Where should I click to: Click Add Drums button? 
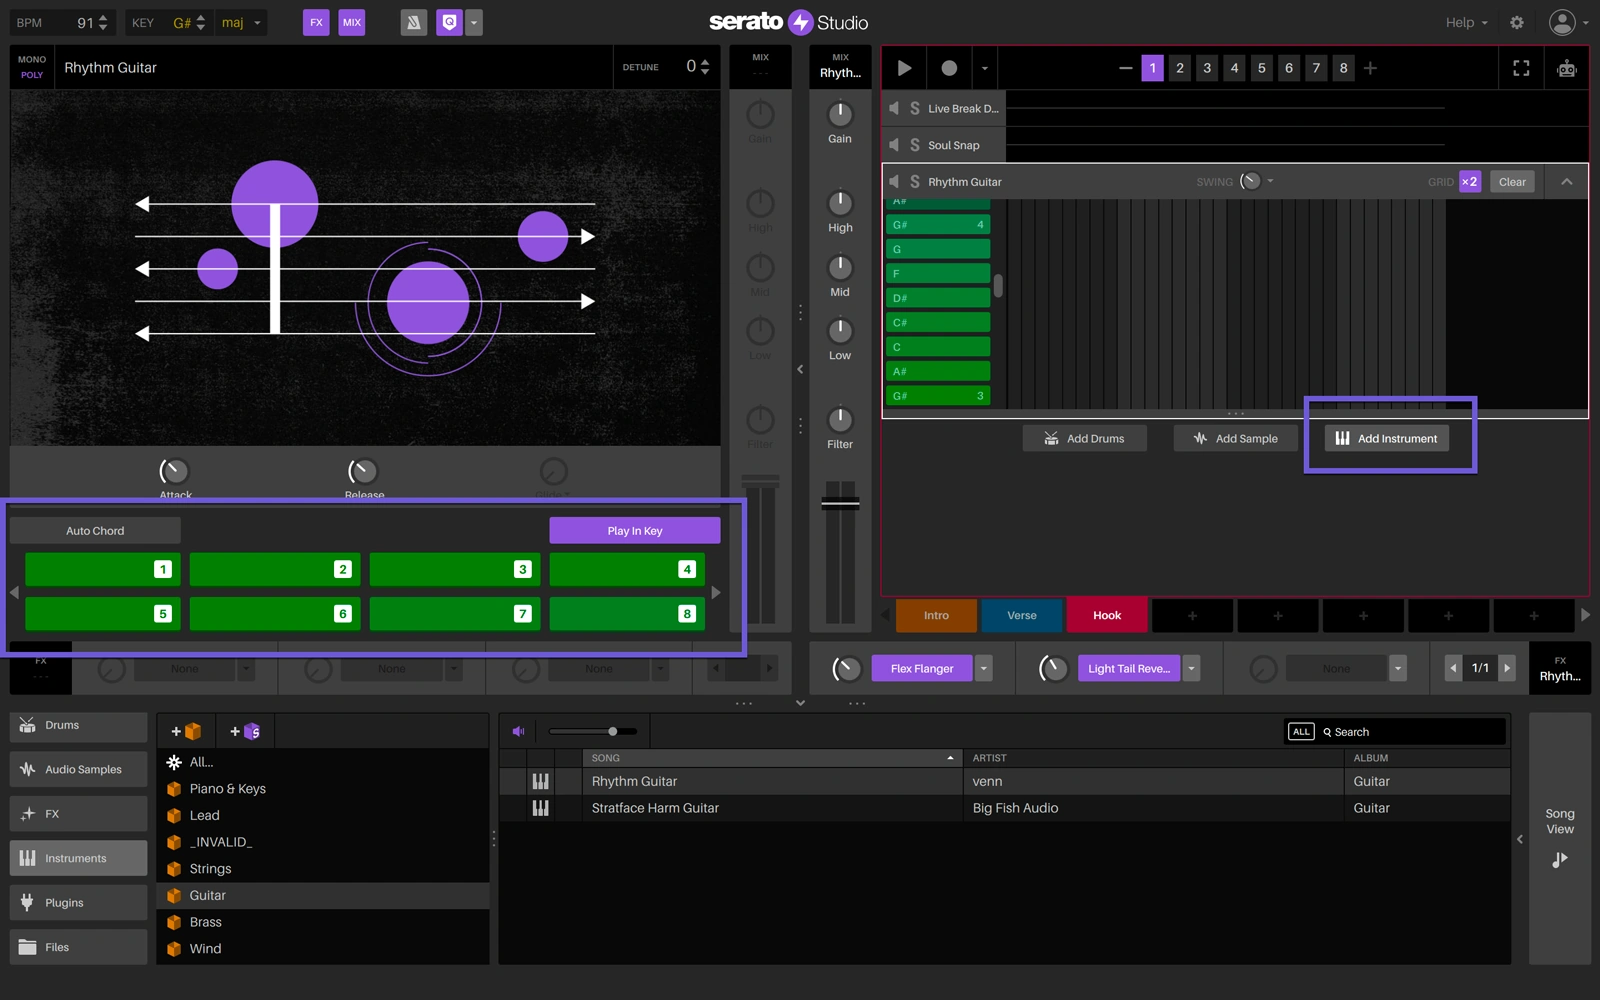[x=1084, y=438]
